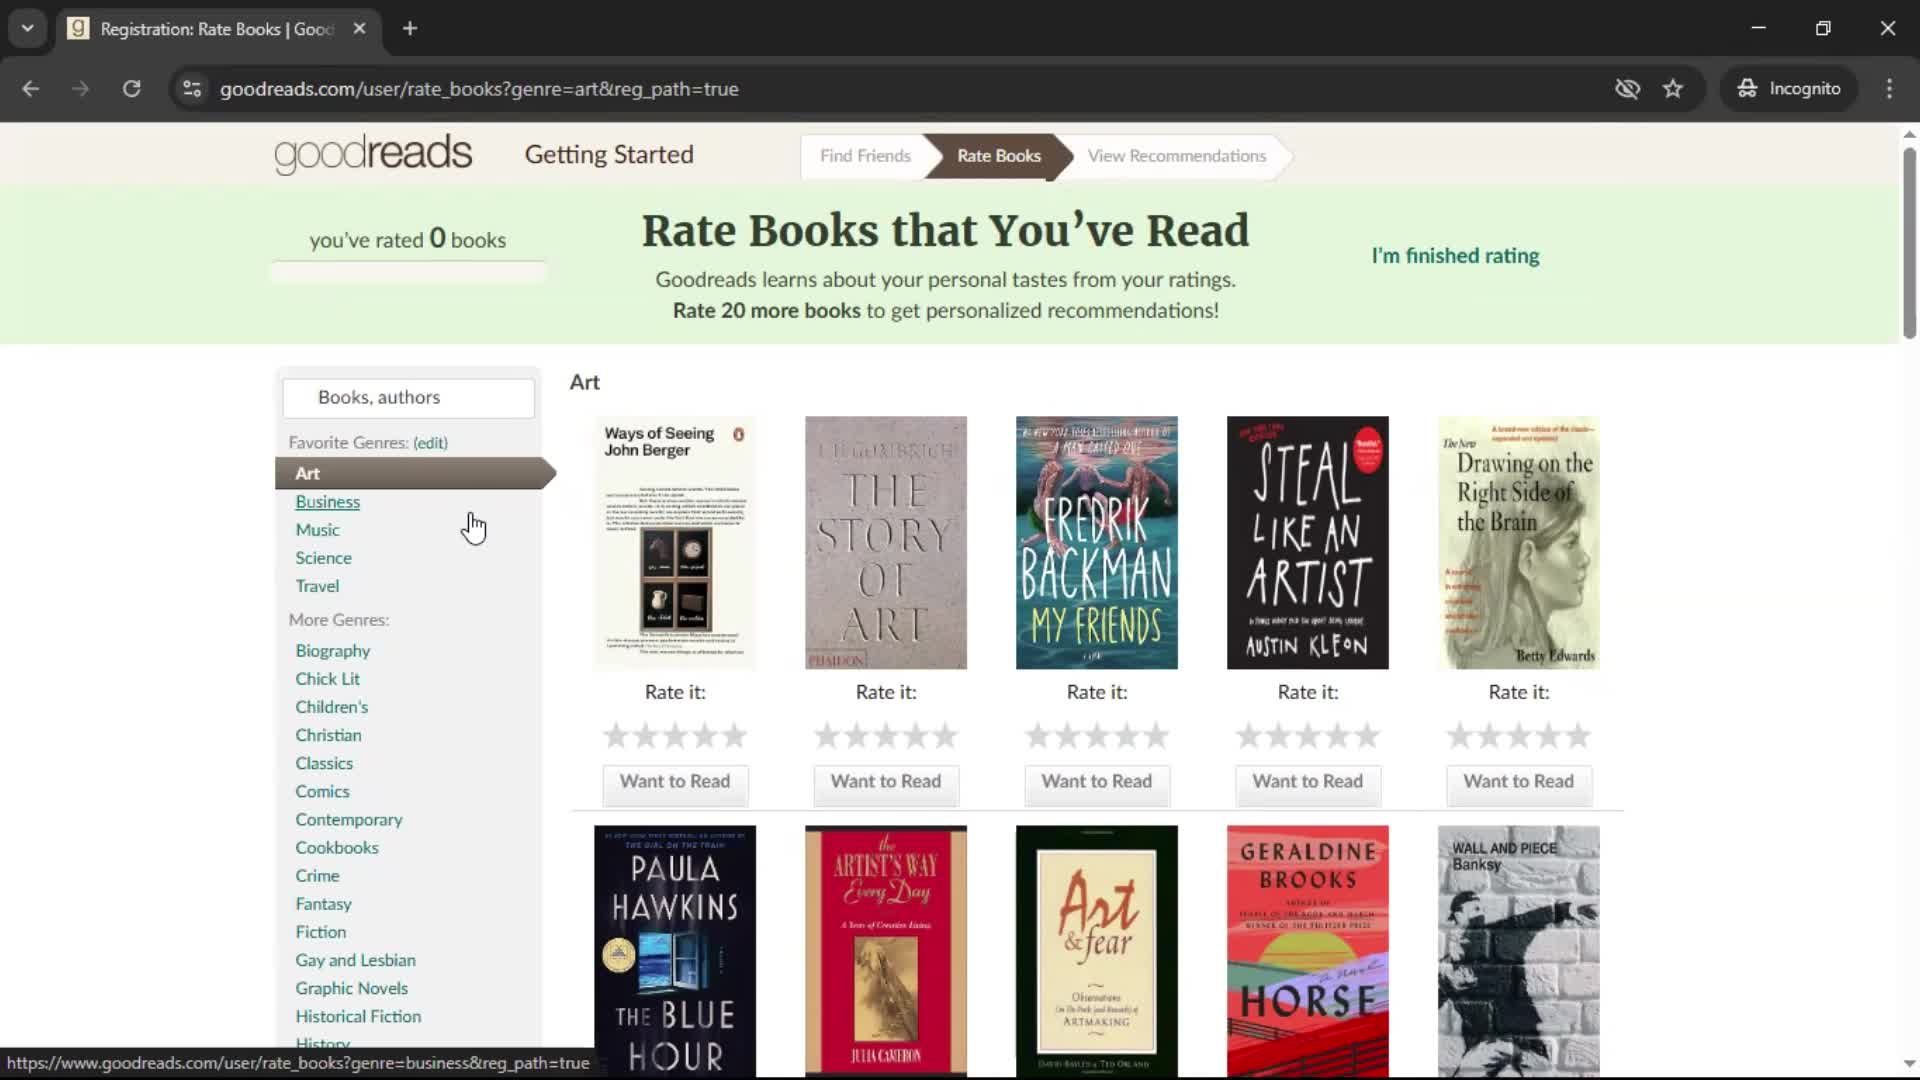Open The Blue Hour by Paula Hawkins cover
Viewport: 1920px width, 1080px height.
point(675,951)
